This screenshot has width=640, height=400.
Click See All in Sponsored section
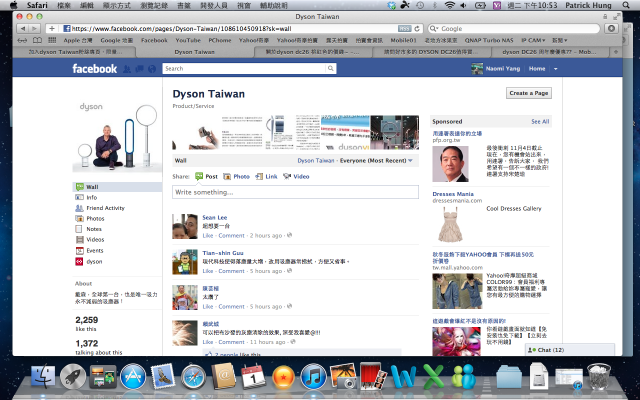click(540, 122)
